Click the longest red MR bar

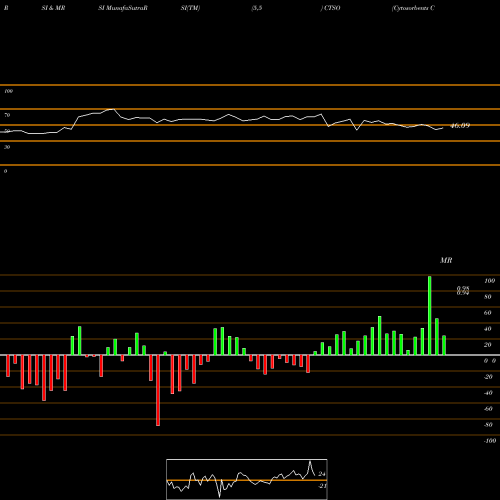point(158,390)
